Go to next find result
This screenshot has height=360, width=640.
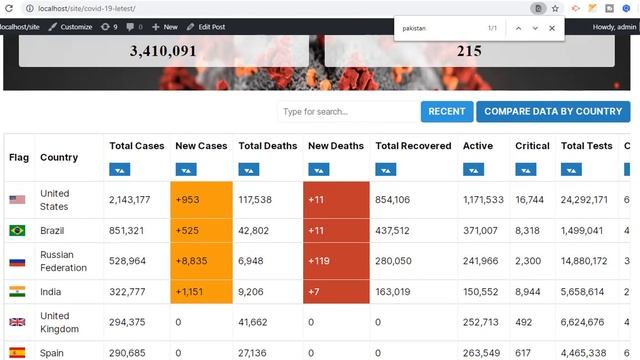535,28
